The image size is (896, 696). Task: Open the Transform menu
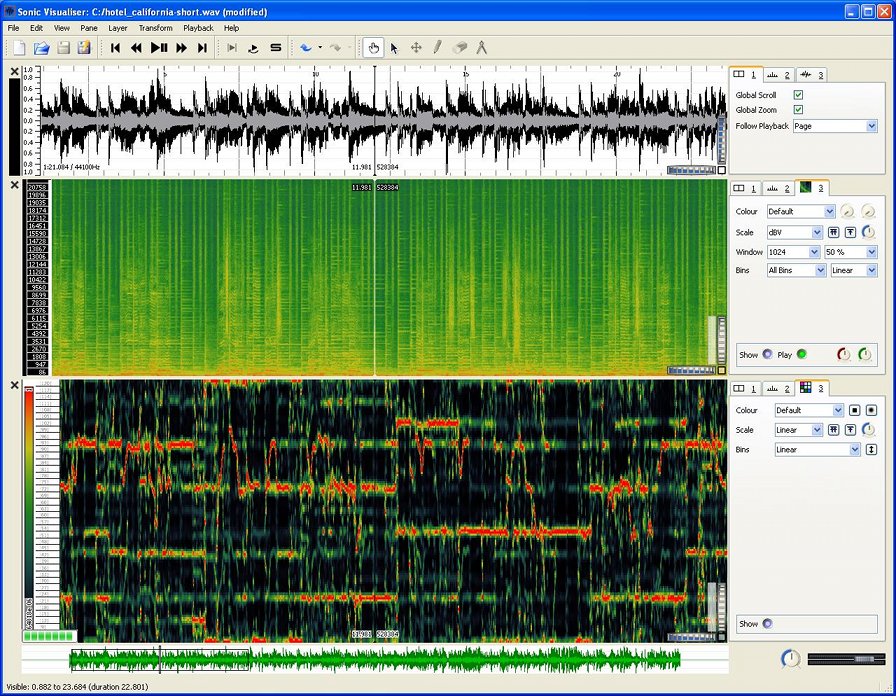pyautogui.click(x=155, y=28)
